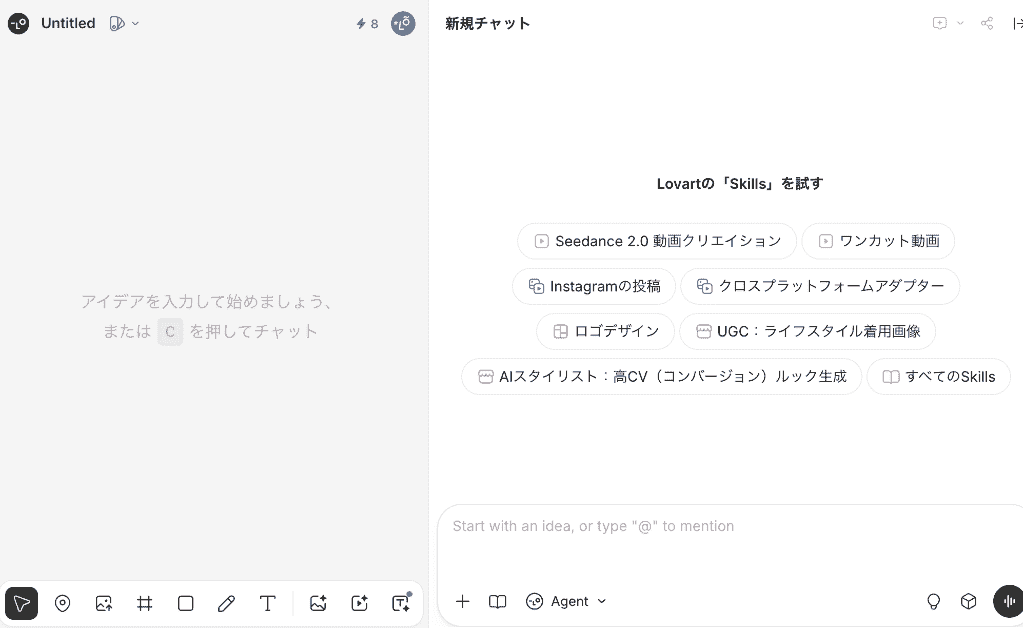This screenshot has height=628, width=1023.
Task: Focus the Start with an idea input
Action: [731, 526]
